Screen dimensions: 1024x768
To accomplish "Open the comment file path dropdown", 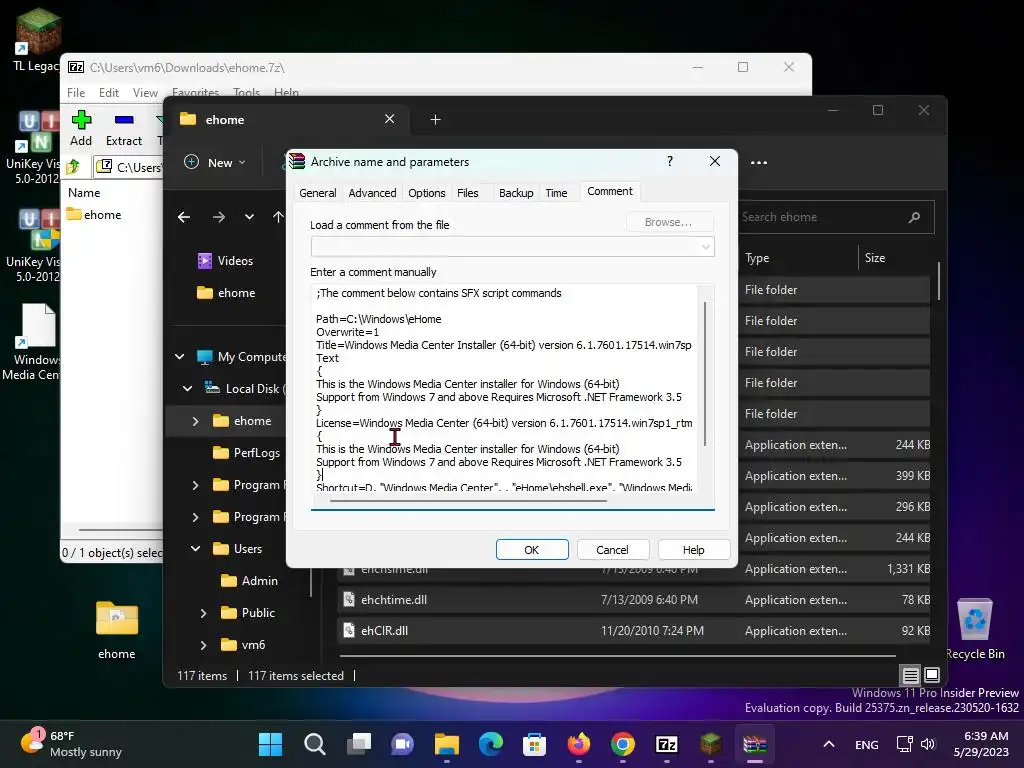I will [x=705, y=247].
